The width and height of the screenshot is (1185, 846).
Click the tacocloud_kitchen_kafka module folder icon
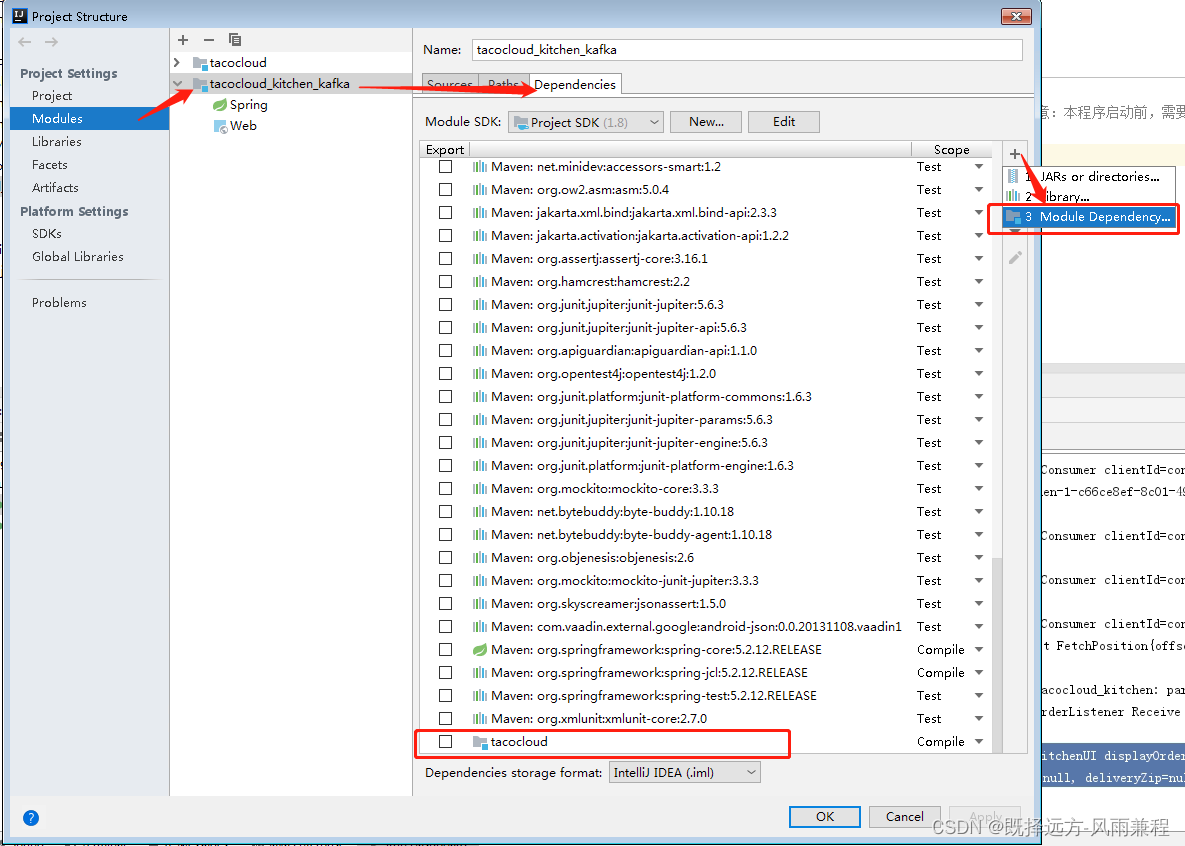pos(200,84)
